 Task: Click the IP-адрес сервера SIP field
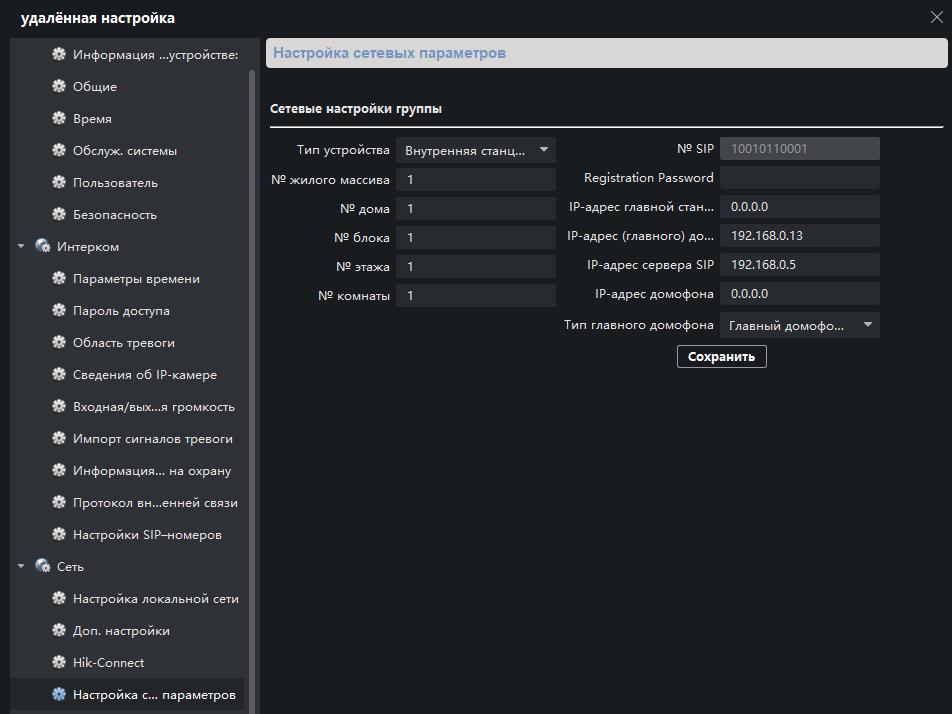point(799,265)
